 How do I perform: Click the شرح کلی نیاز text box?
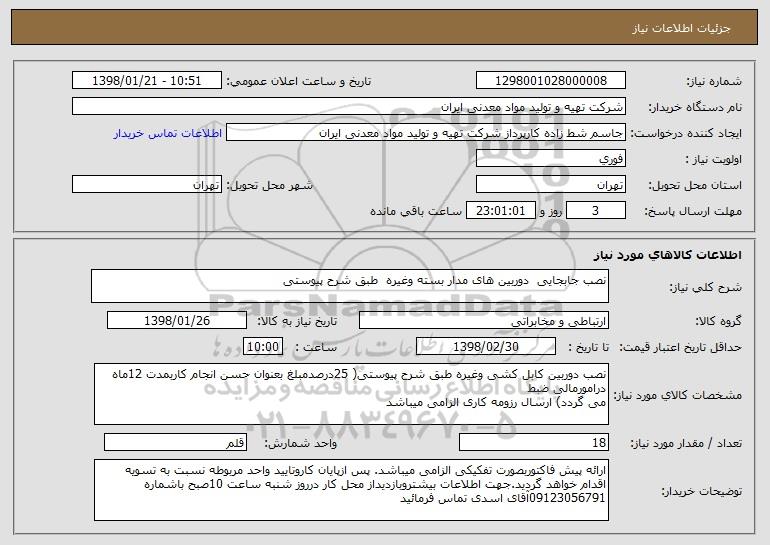tap(350, 286)
